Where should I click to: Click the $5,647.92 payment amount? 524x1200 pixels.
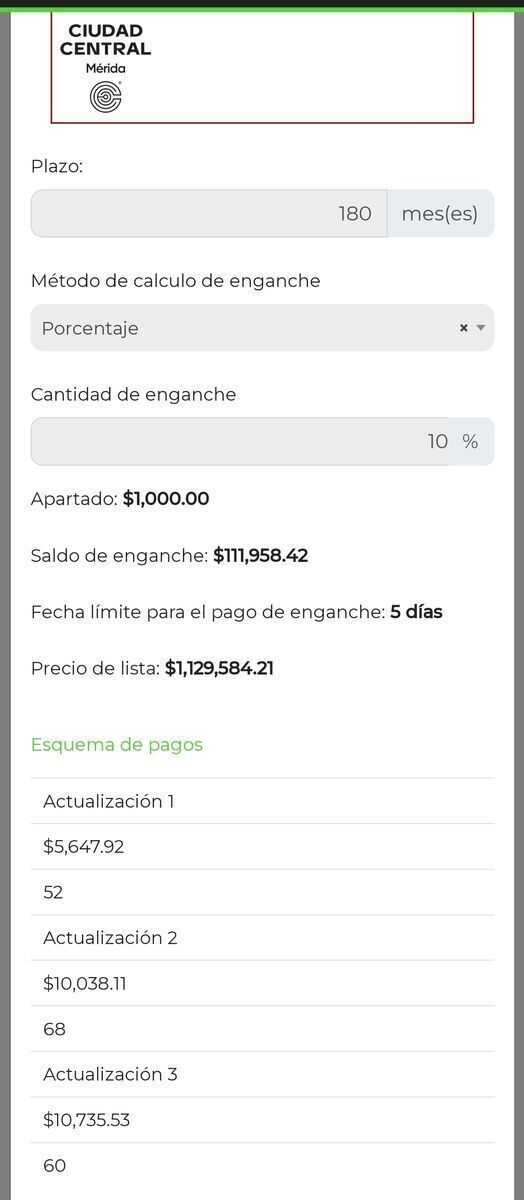tap(84, 847)
